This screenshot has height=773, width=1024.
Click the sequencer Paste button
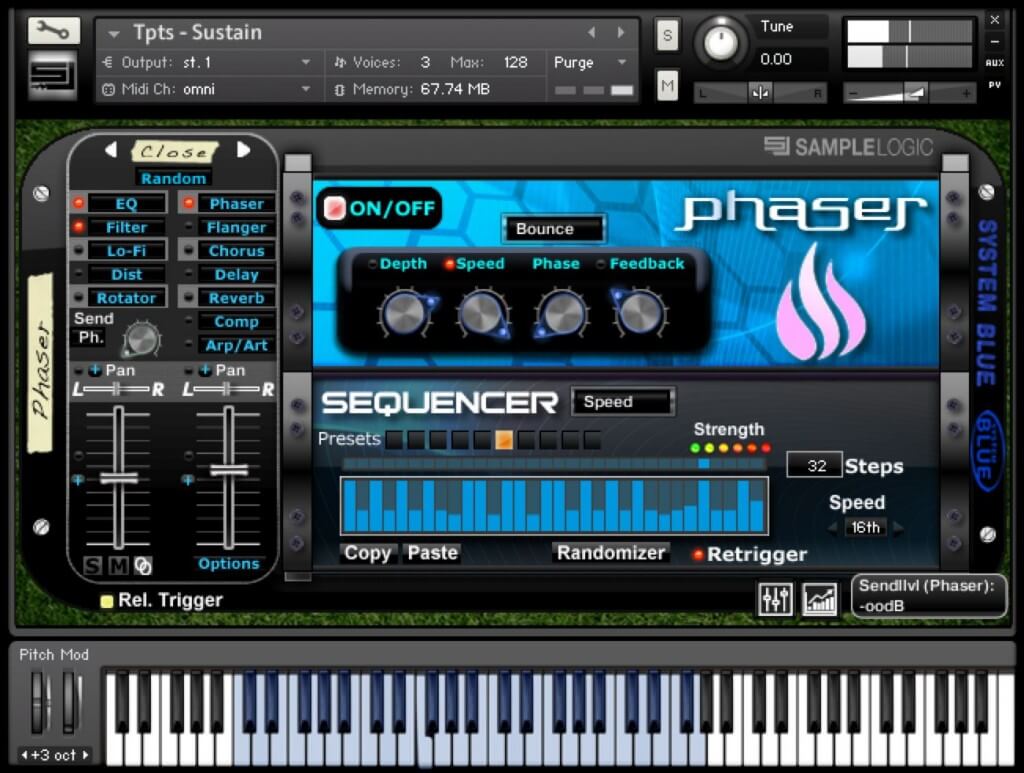(x=432, y=553)
